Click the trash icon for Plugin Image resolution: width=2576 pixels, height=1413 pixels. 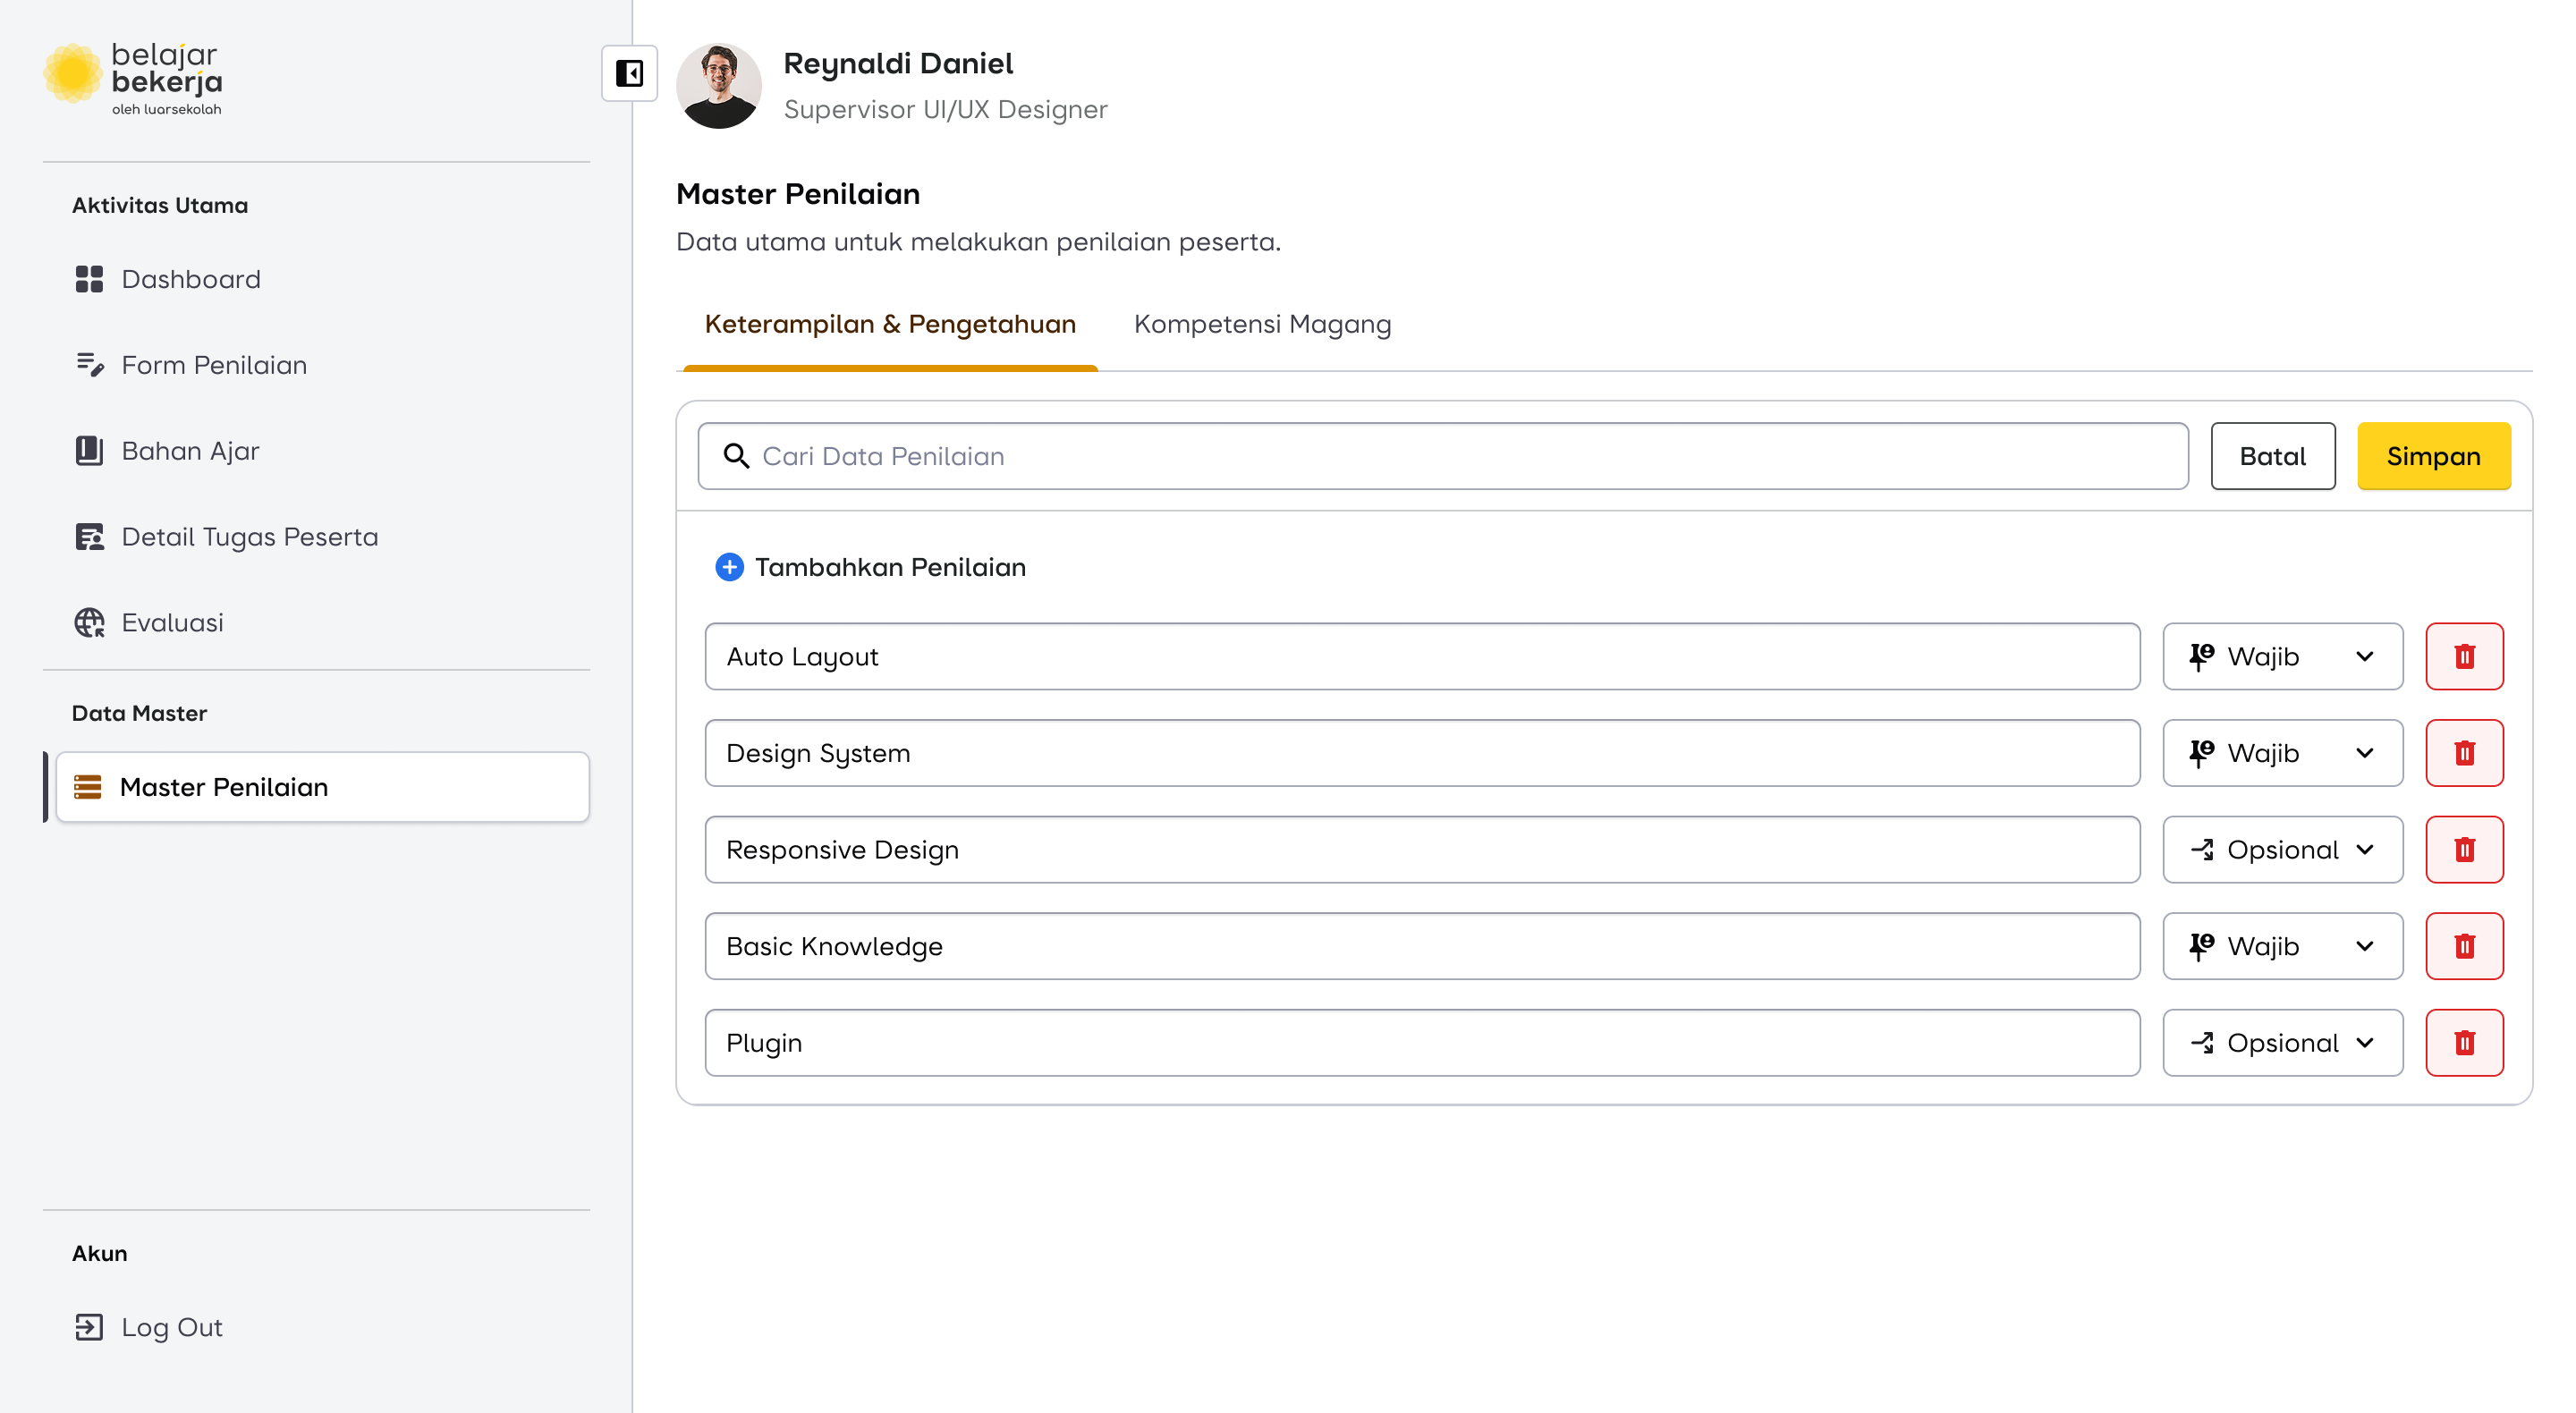click(2463, 1042)
